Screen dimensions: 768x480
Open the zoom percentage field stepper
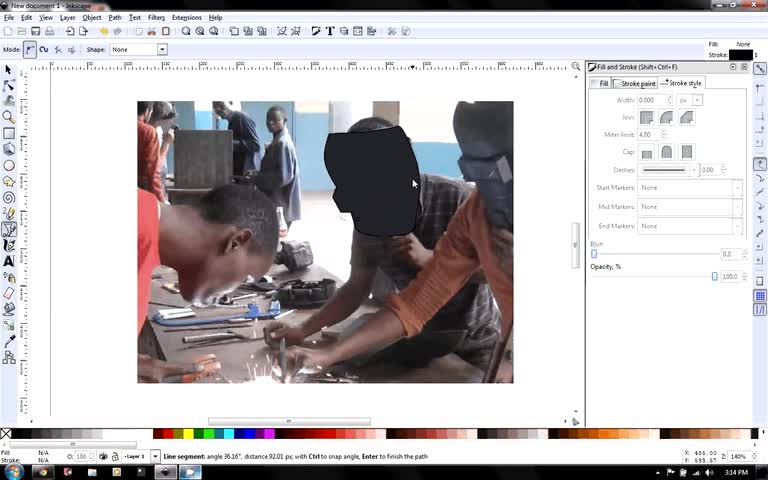click(x=755, y=456)
